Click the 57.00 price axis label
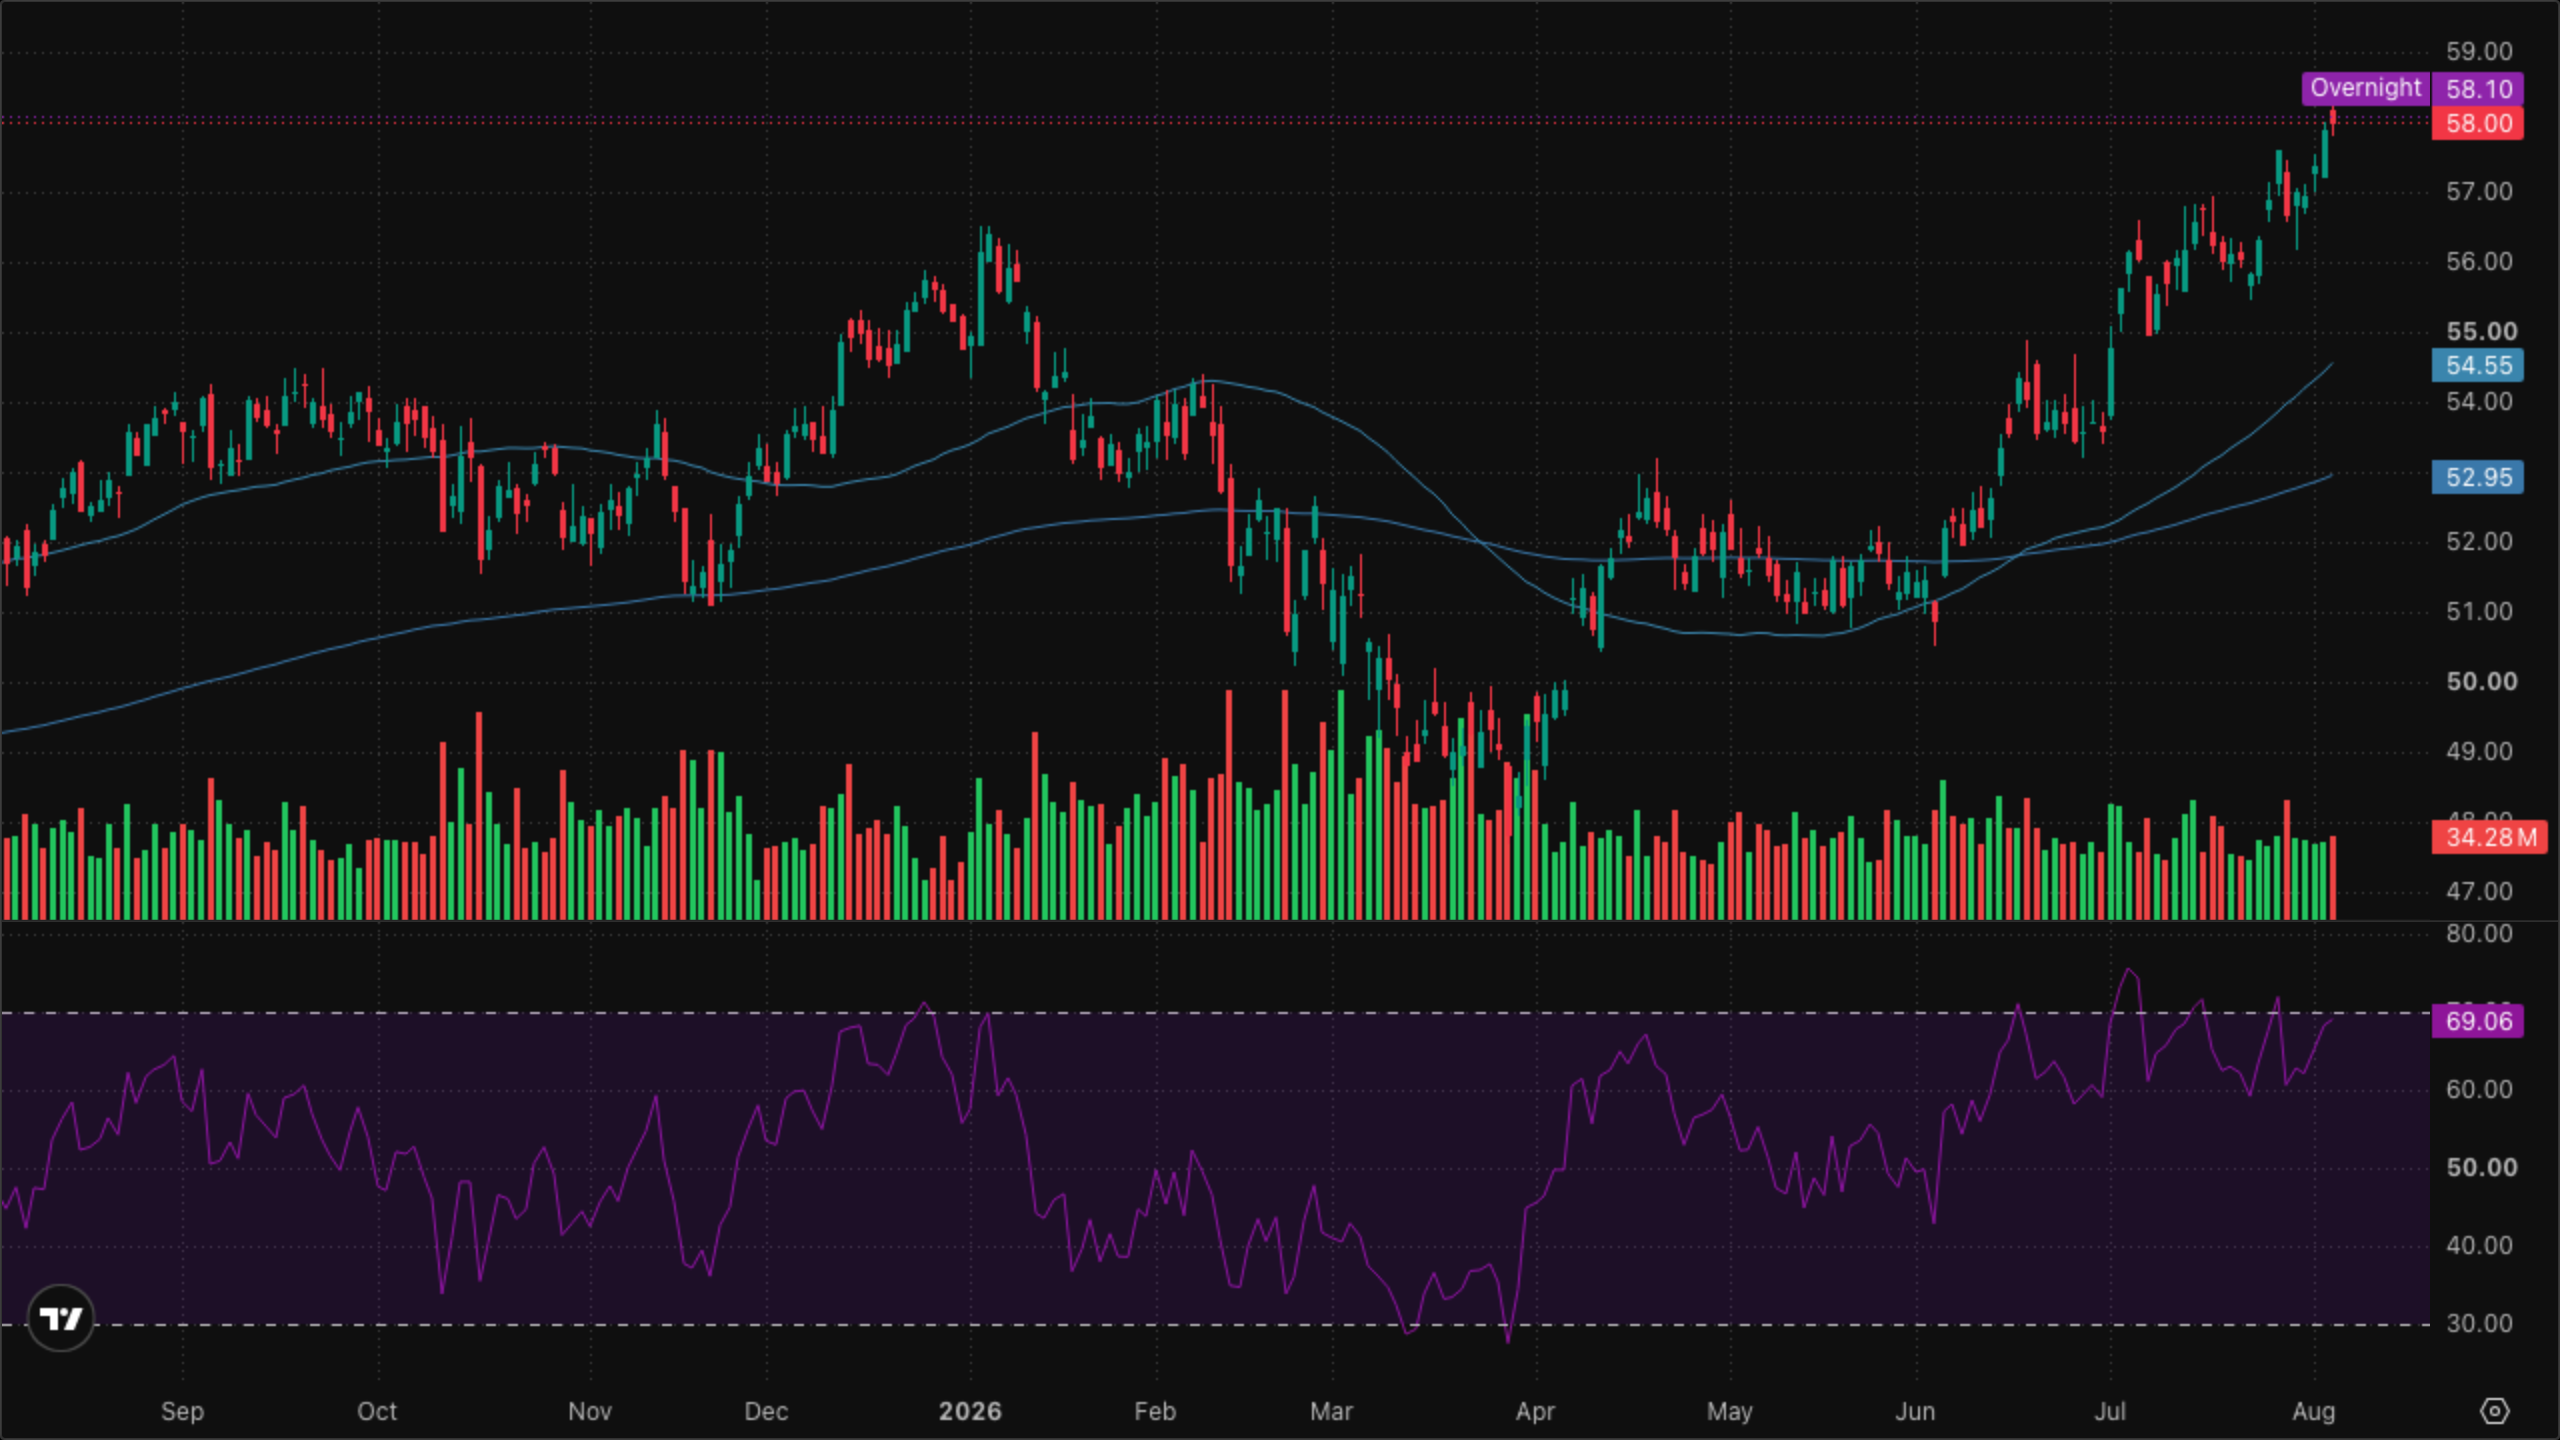Image resolution: width=2560 pixels, height=1440 pixels. click(2479, 192)
